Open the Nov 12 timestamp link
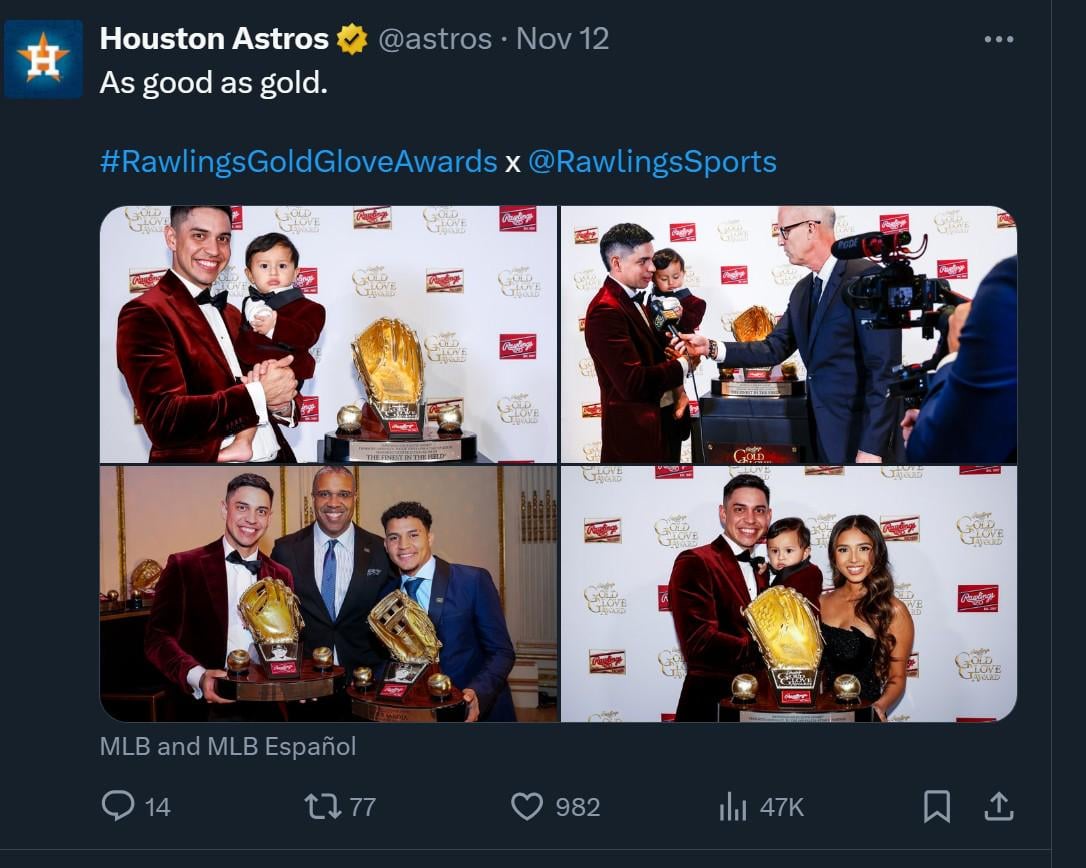The width and height of the screenshot is (1086, 868). pyautogui.click(x=562, y=39)
